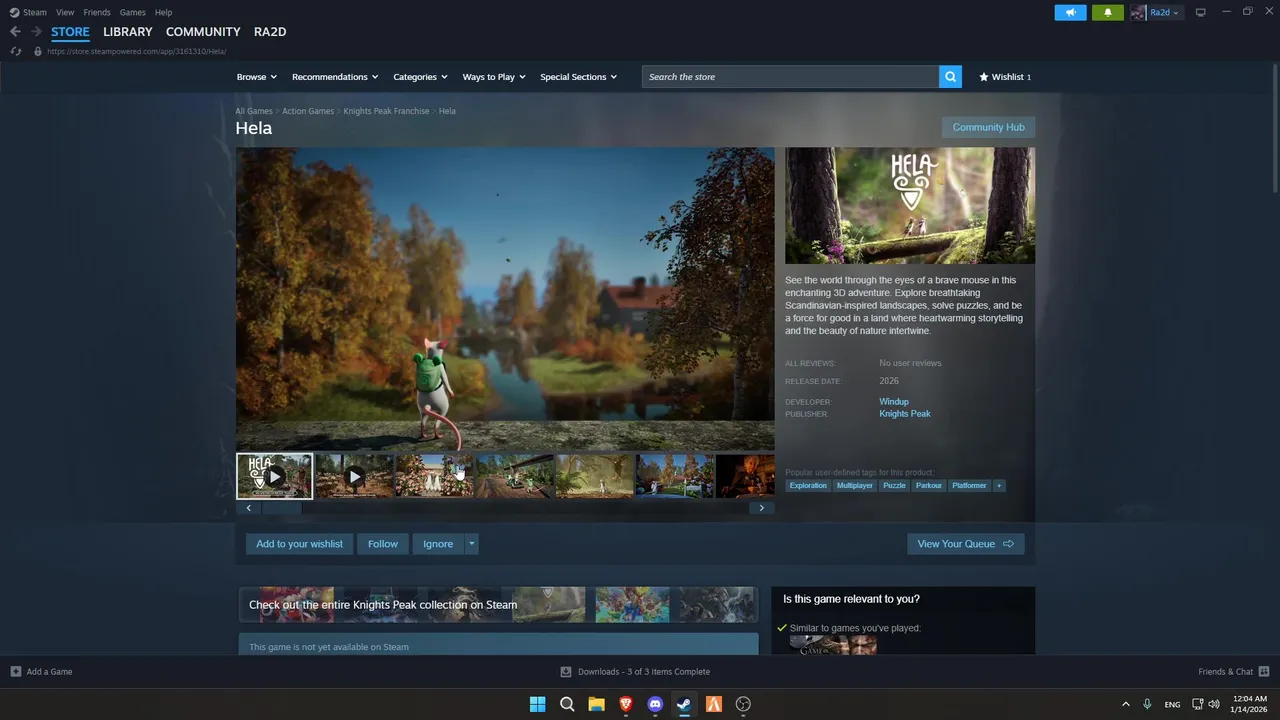This screenshot has width=1280, height=720.
Task: Click View Your Queue
Action: pos(966,544)
